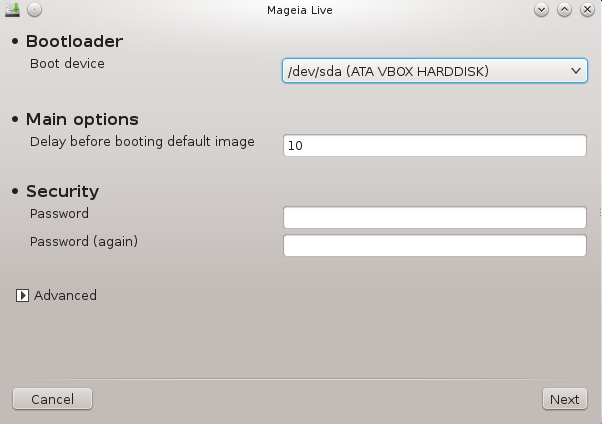Screen dimensions: 602x424
Task: Click the arrow of the Boot device dropdown
Action: tap(576, 71)
